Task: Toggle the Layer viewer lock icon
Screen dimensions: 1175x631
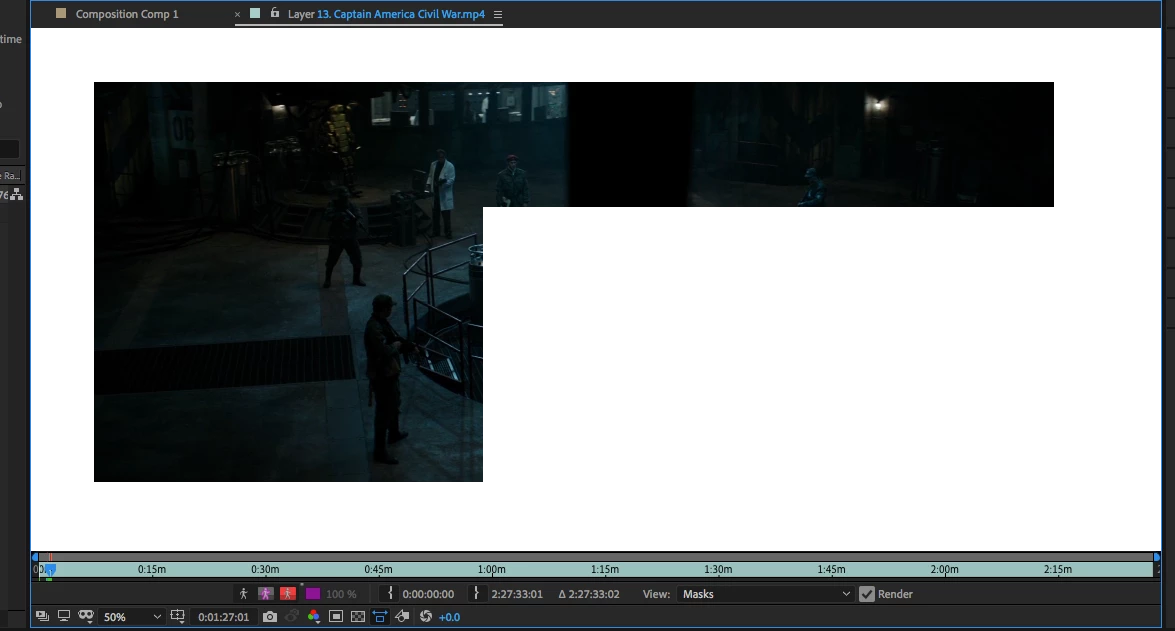Action: 275,13
